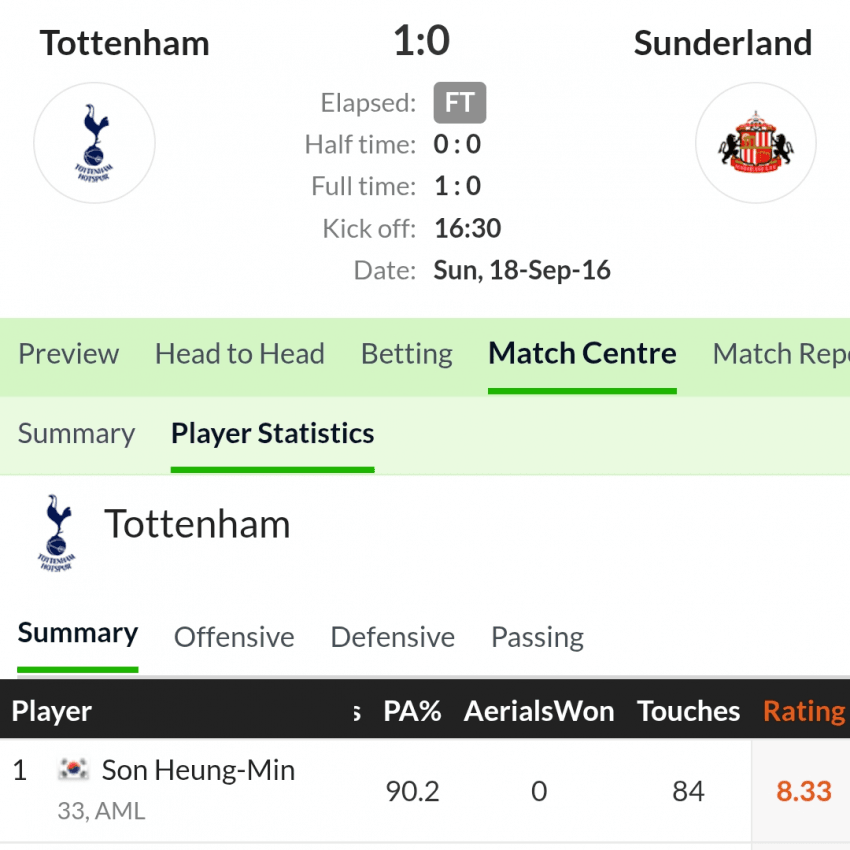
Task: Show Defensive player stats
Action: [x=392, y=637]
